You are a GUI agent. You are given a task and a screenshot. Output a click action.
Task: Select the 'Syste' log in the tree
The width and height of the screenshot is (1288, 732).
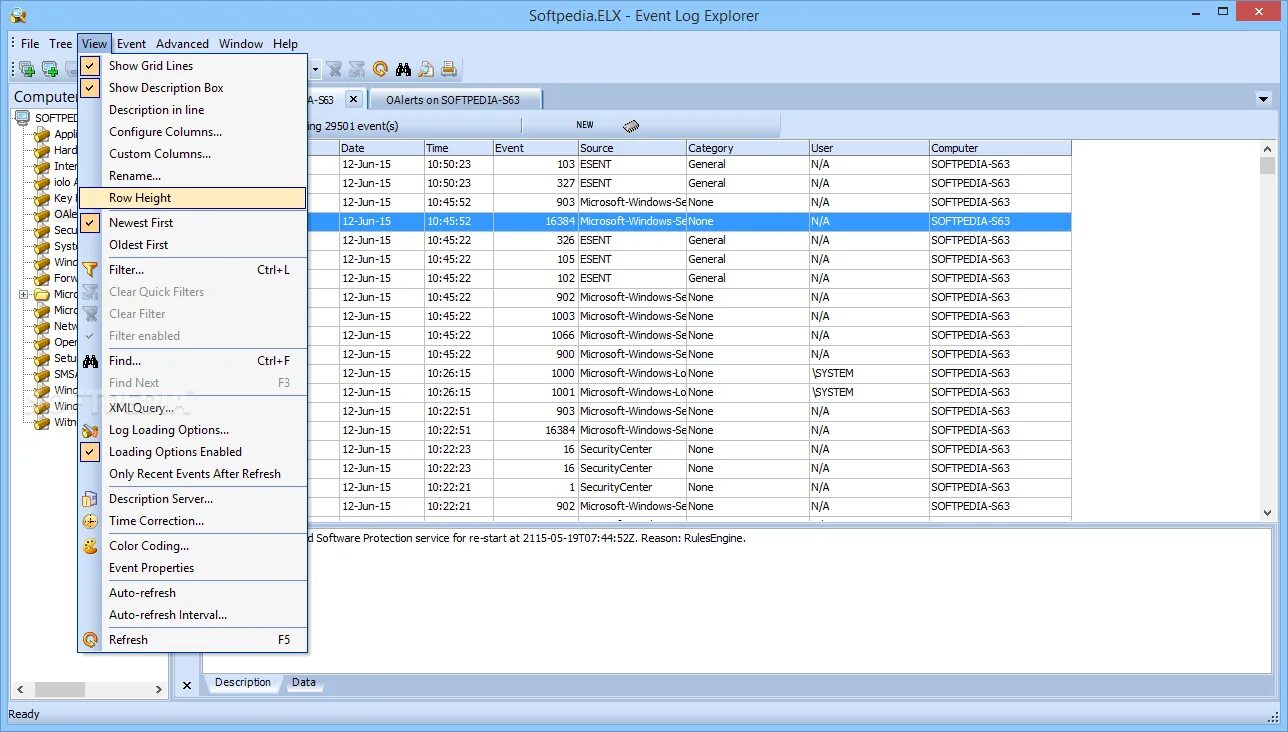(x=66, y=246)
